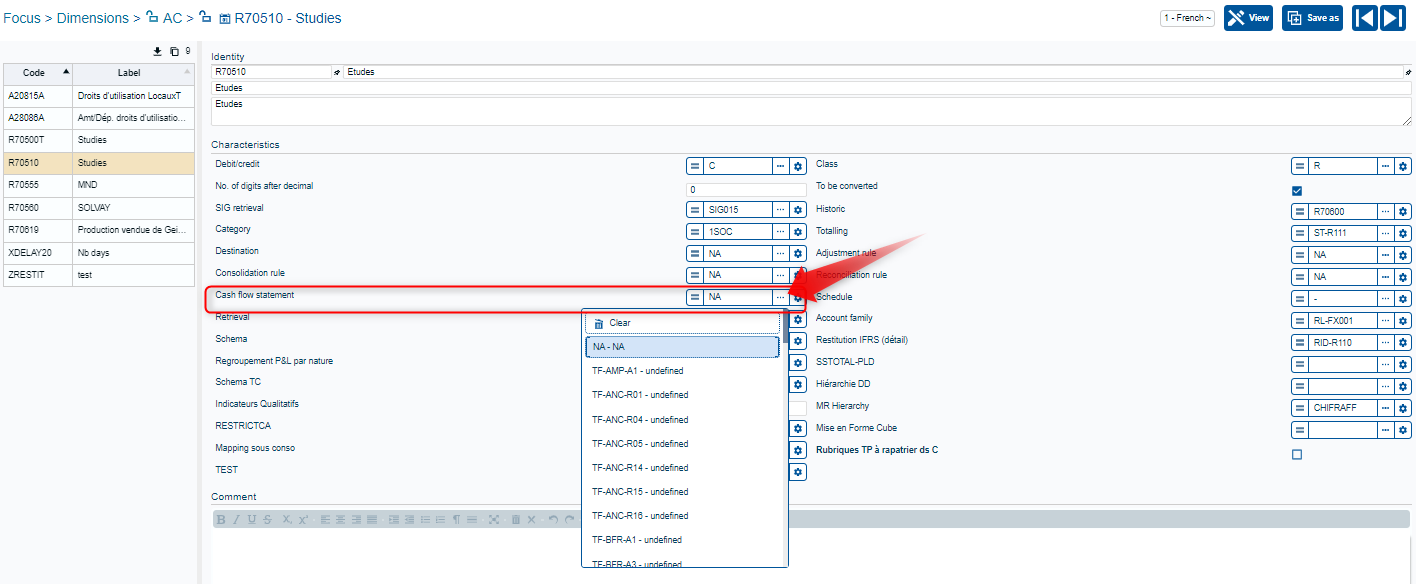Open the 1 - French language dropdown
The image size is (1416, 584).
(1187, 18)
